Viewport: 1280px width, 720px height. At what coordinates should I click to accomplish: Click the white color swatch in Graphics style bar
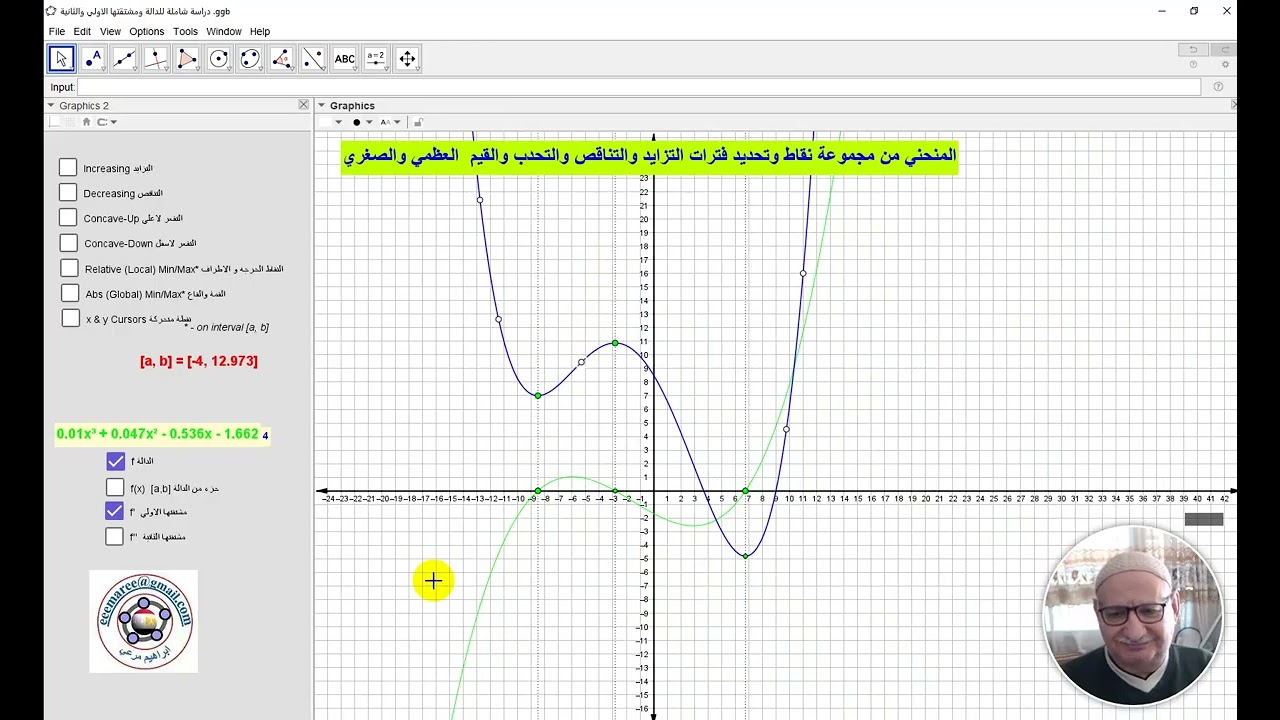pos(325,122)
